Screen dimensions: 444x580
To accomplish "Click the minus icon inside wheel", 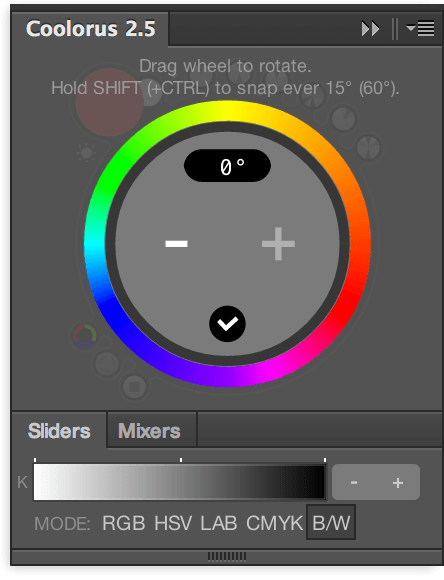I will pyautogui.click(x=176, y=243).
